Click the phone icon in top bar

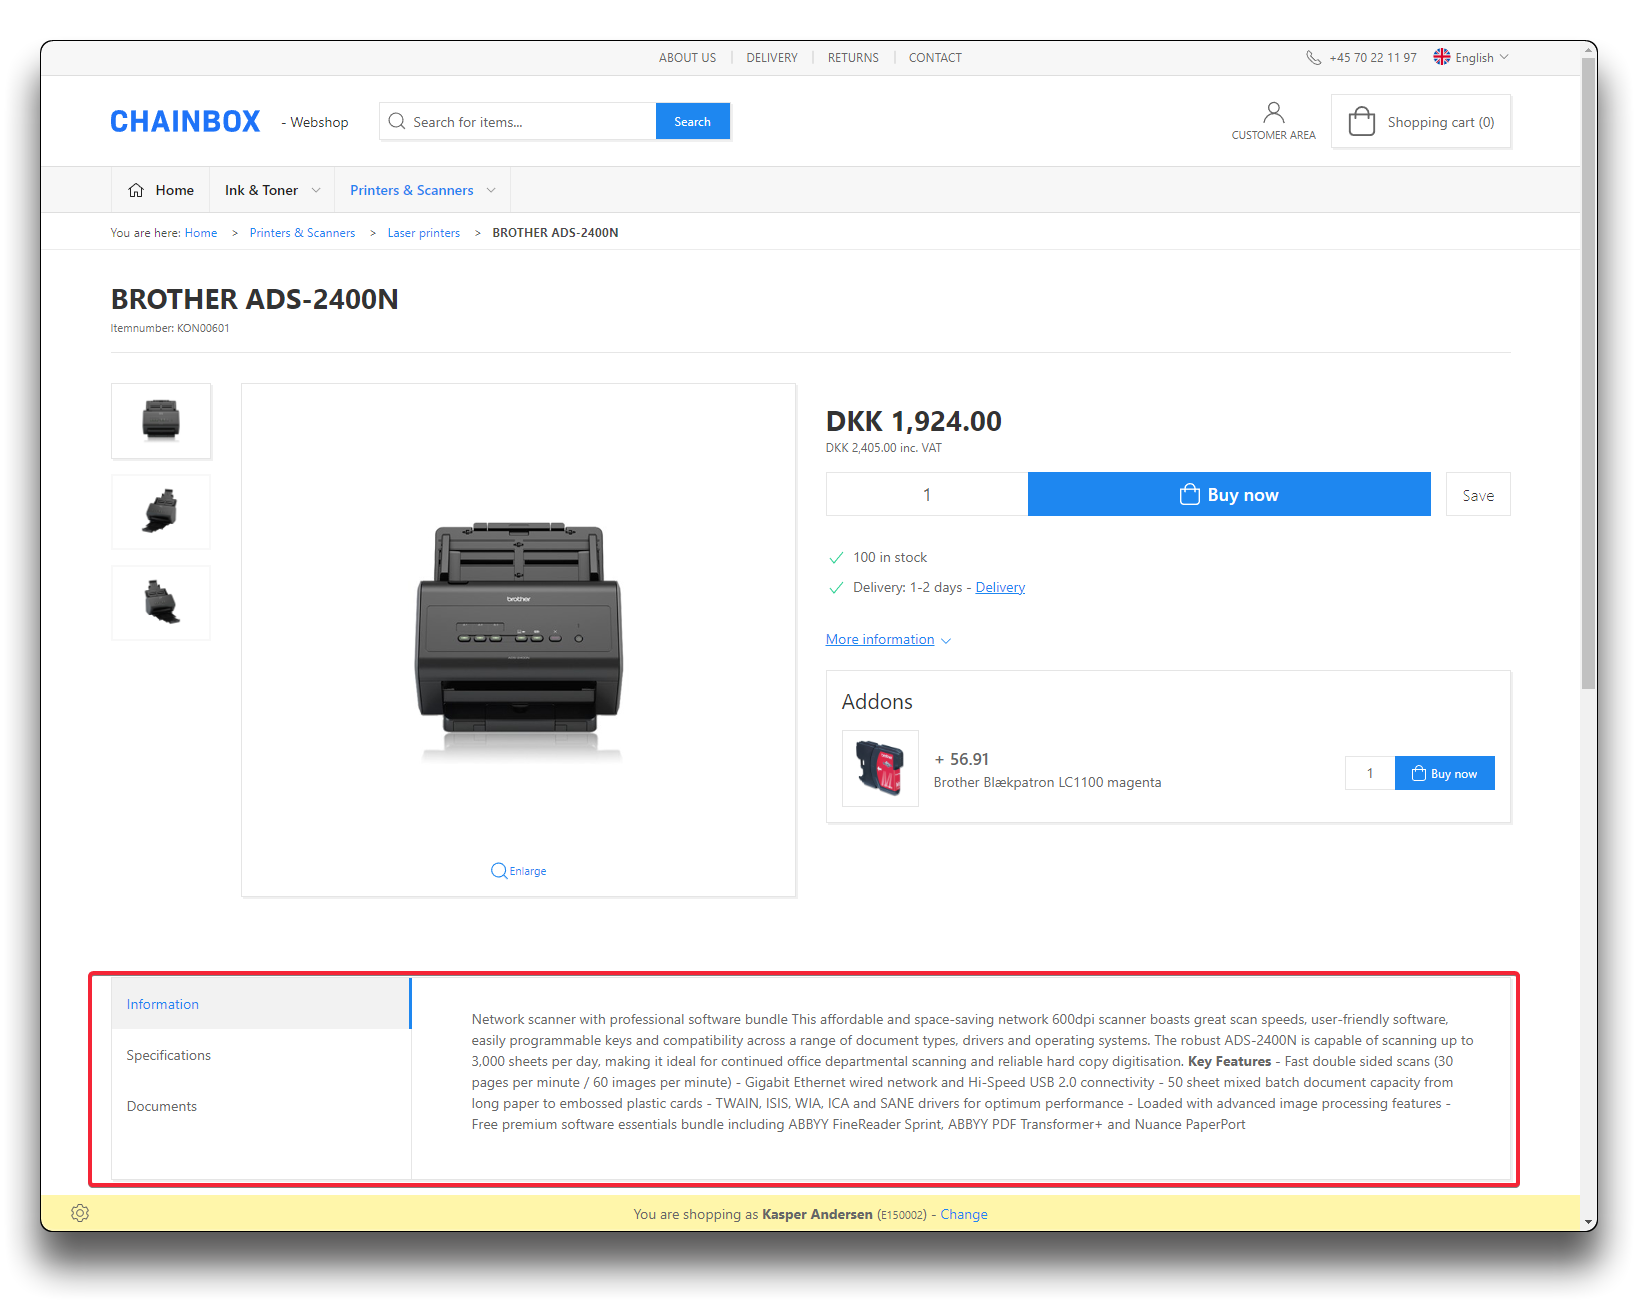[1313, 58]
